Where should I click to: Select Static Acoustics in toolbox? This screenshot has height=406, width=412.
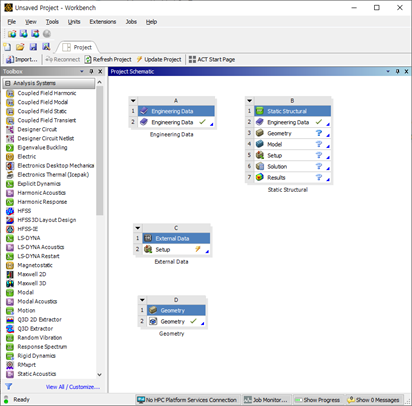point(37,374)
